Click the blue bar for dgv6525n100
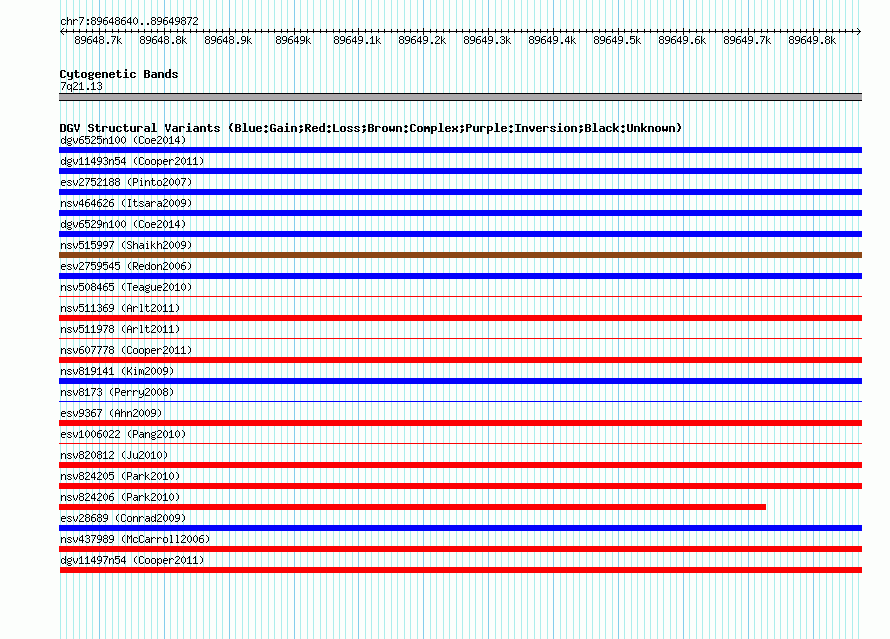Viewport: 890px width, 639px height. [460, 150]
